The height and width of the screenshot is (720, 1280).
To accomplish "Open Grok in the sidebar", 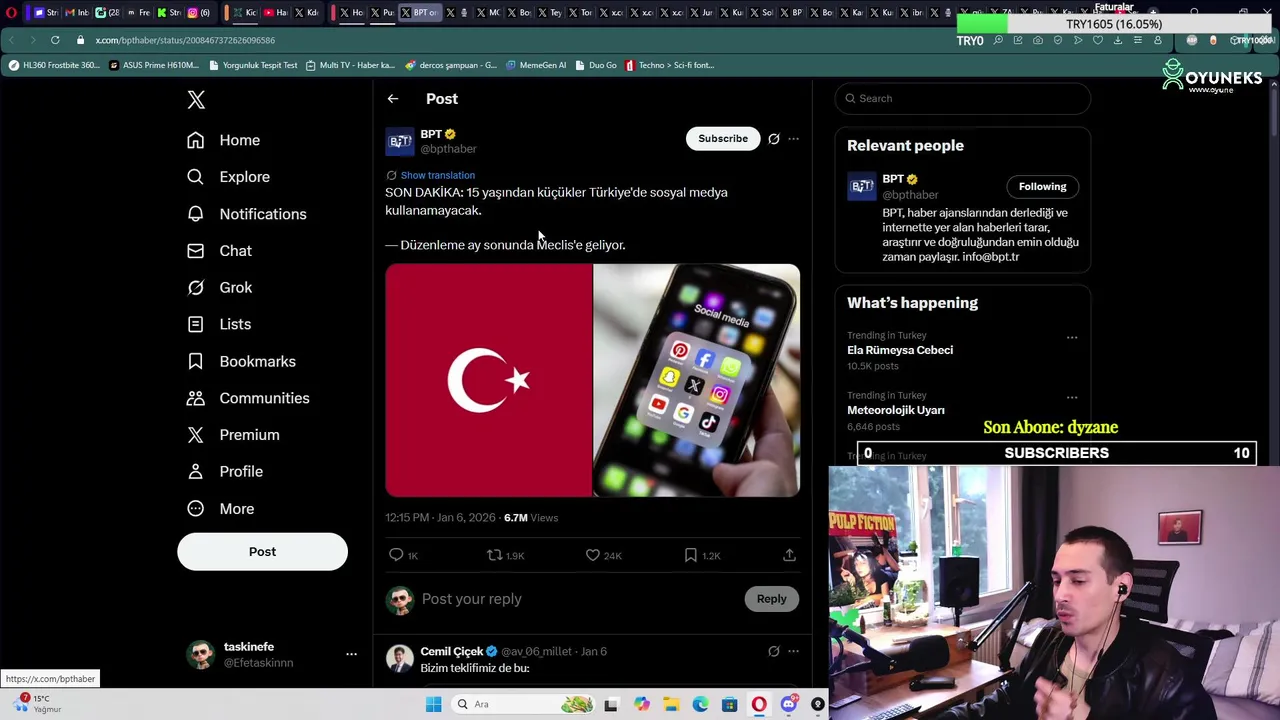I will click(219, 288).
